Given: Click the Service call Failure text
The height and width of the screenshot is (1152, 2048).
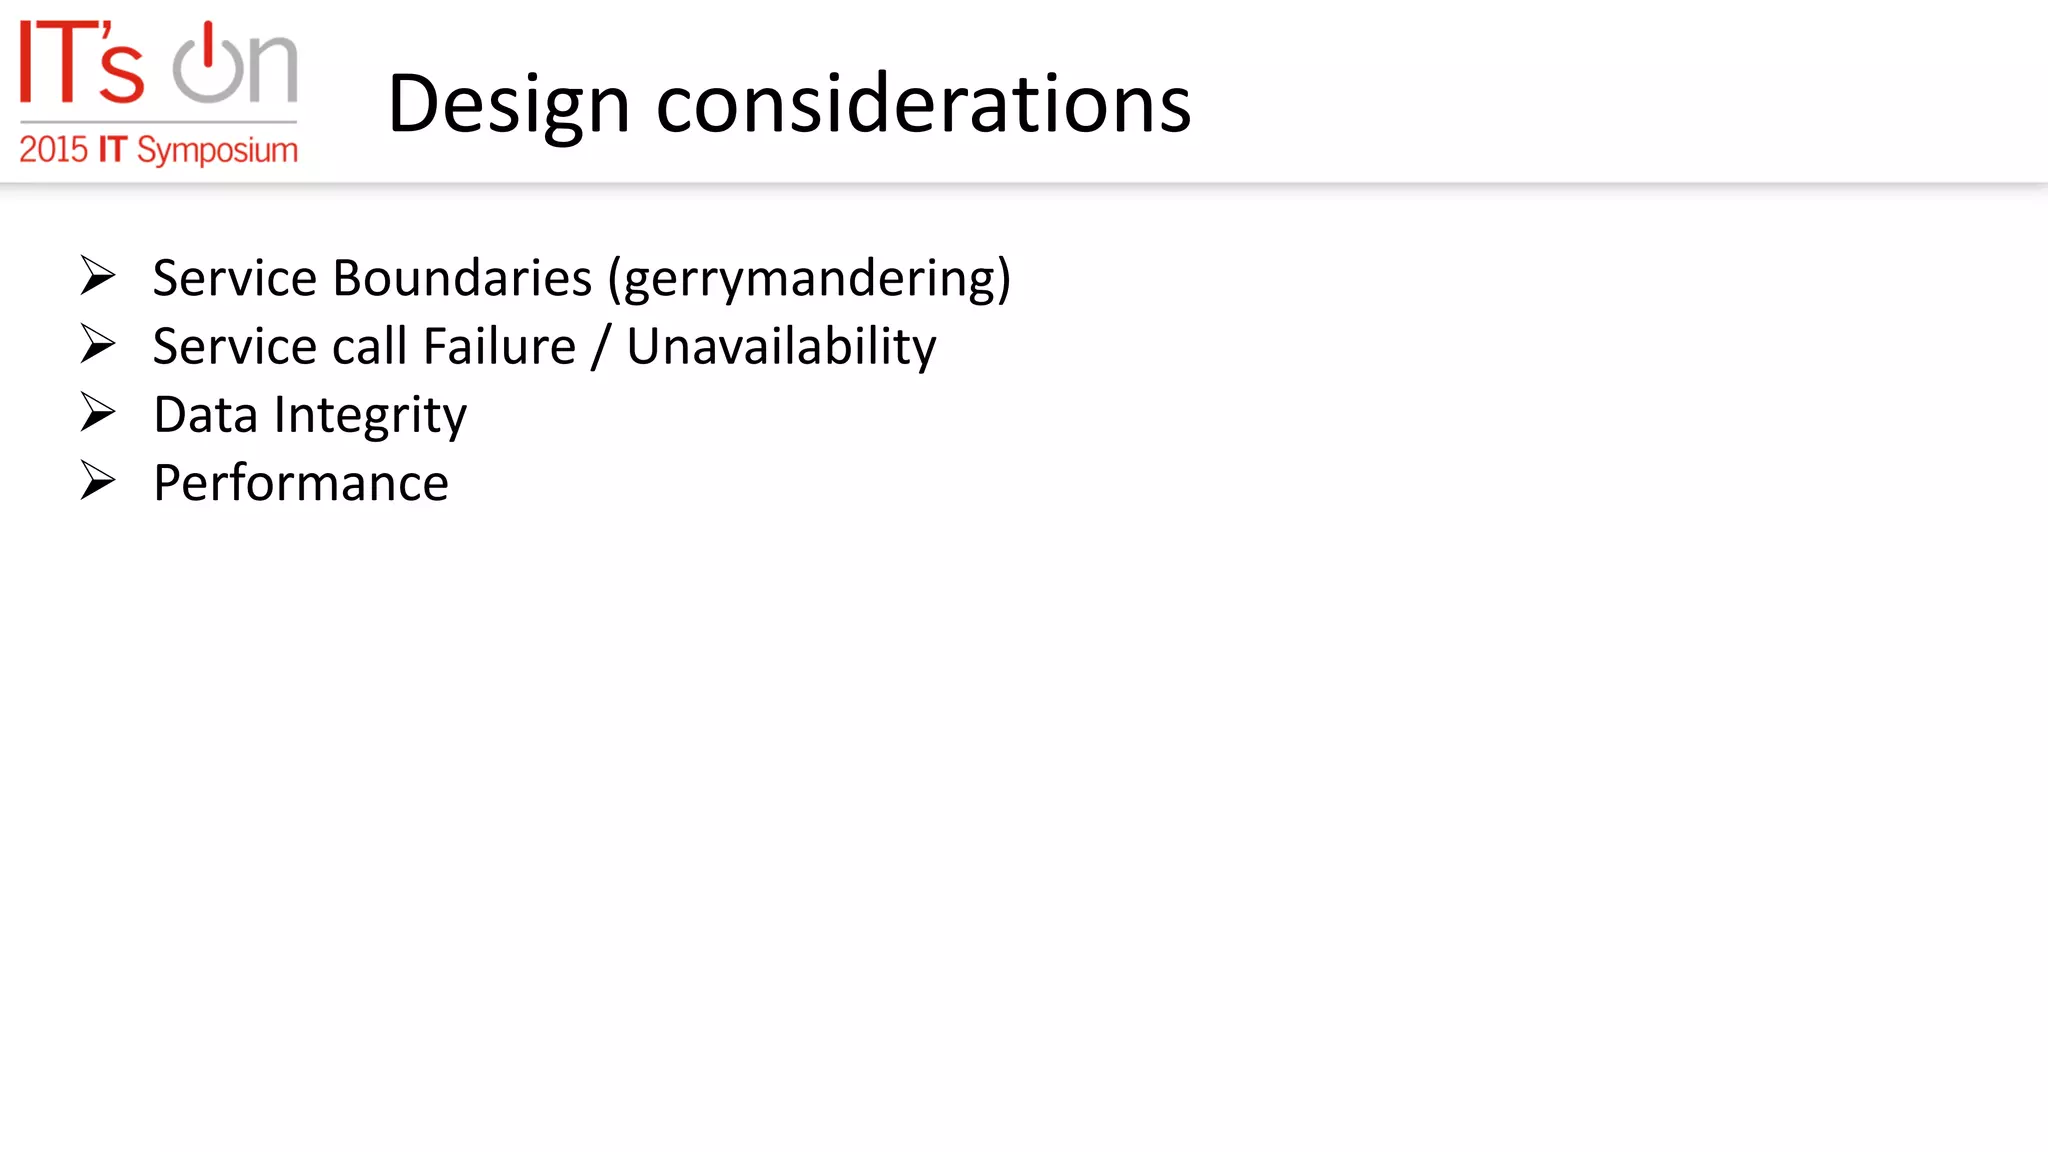Looking at the screenshot, I should pos(364,346).
